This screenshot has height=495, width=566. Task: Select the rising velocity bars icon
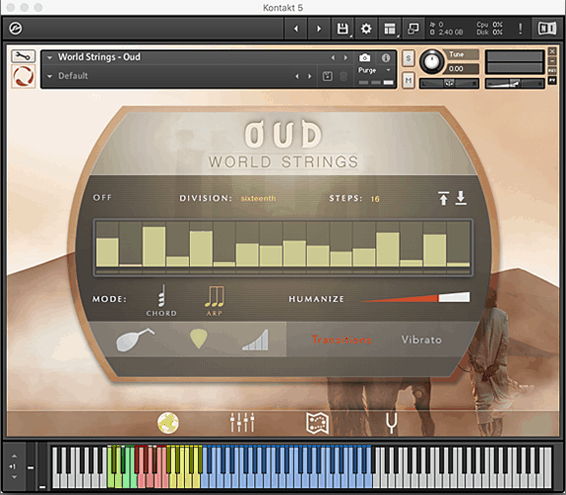[256, 340]
